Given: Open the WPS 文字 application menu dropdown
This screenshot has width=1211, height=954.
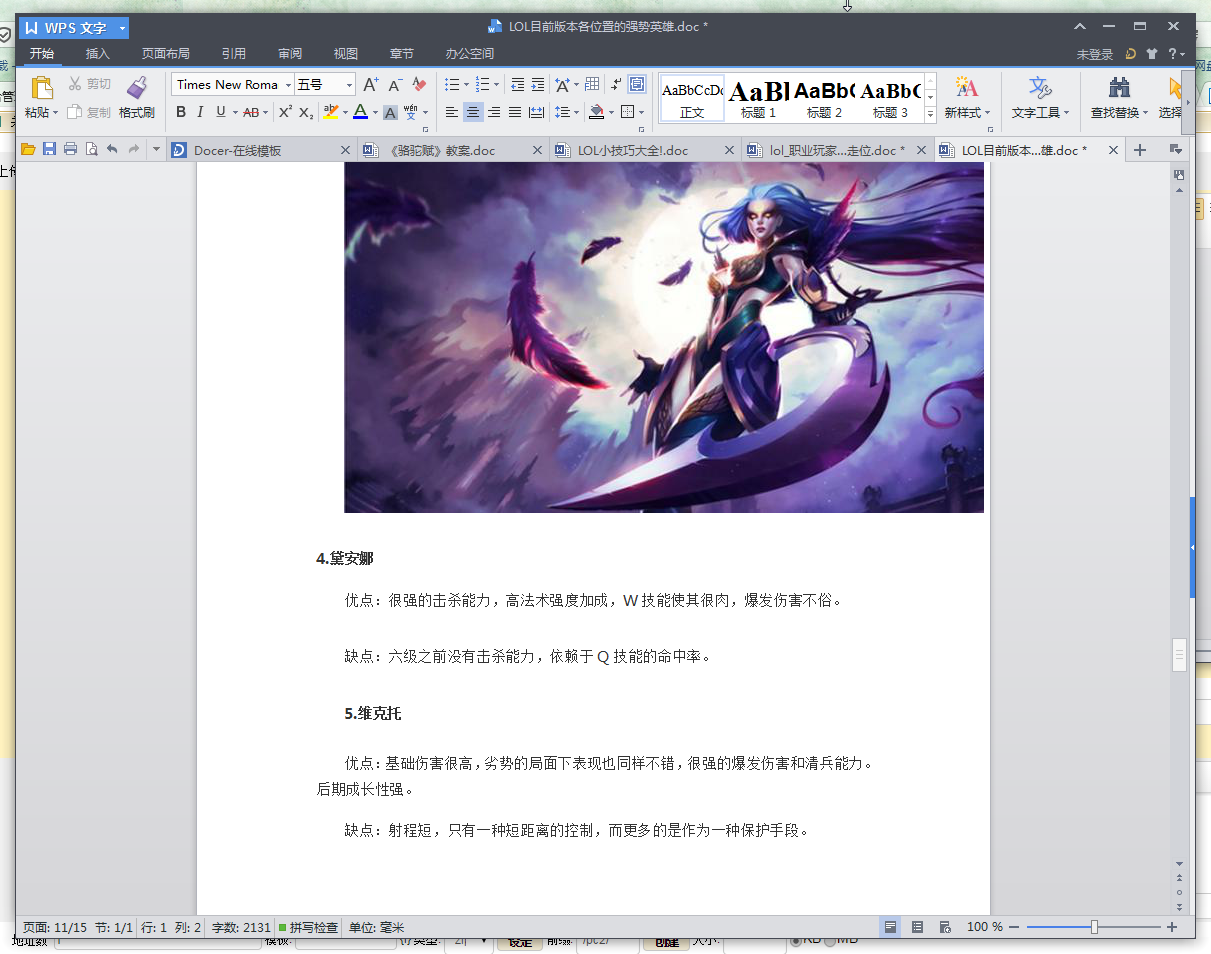Looking at the screenshot, I should (122, 28).
